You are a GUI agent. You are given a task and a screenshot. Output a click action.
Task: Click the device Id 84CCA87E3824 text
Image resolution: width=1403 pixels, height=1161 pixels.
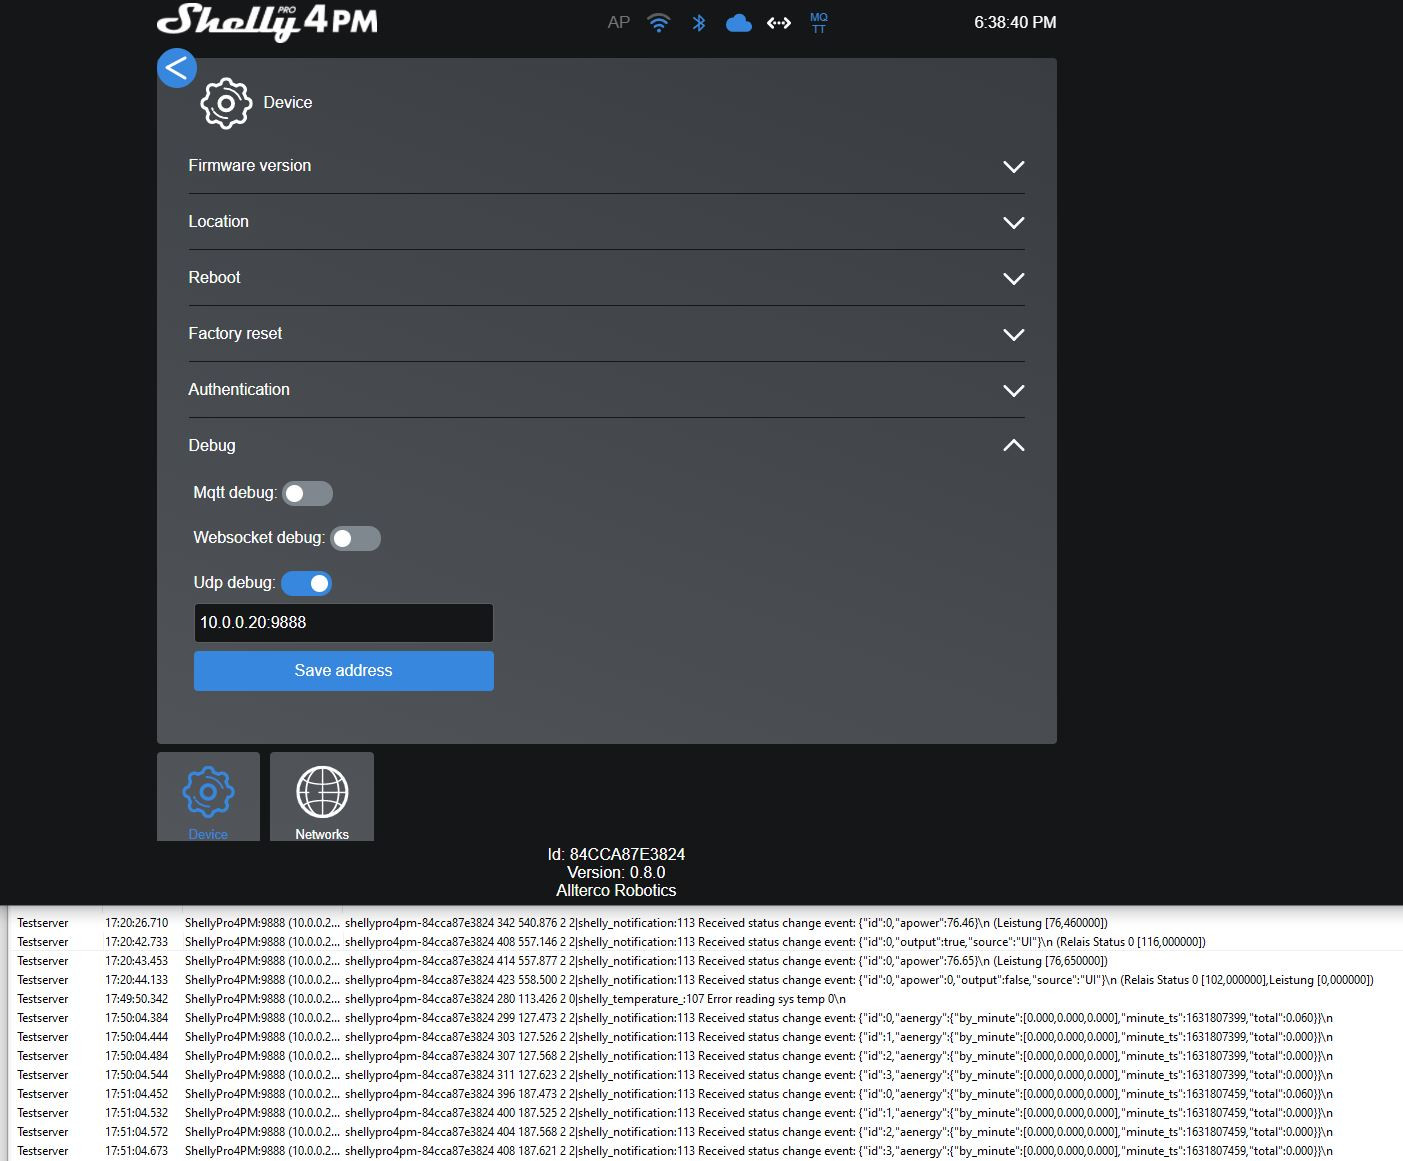tap(616, 854)
